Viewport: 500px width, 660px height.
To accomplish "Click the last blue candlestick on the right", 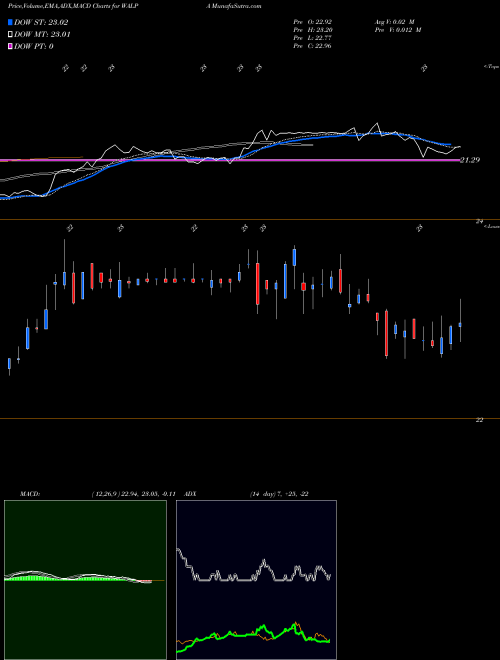I will (460, 325).
